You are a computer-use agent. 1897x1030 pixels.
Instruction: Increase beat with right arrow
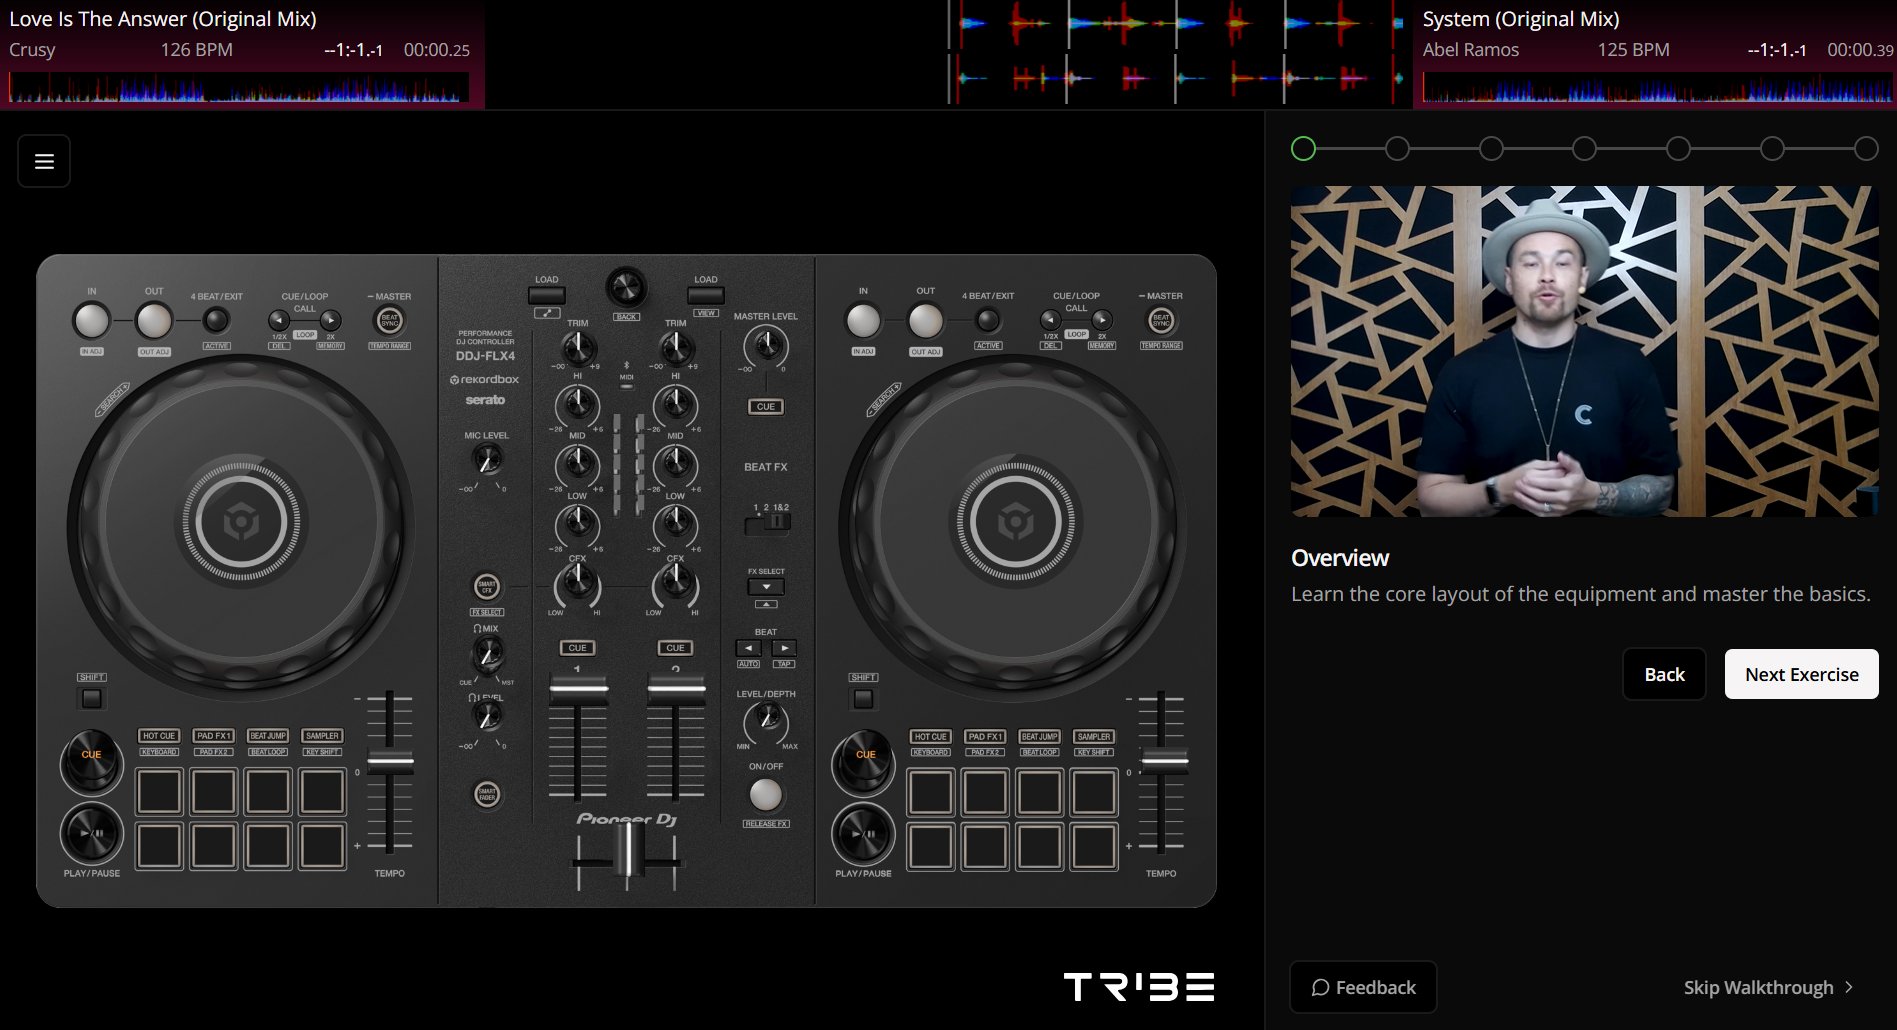pyautogui.click(x=785, y=648)
